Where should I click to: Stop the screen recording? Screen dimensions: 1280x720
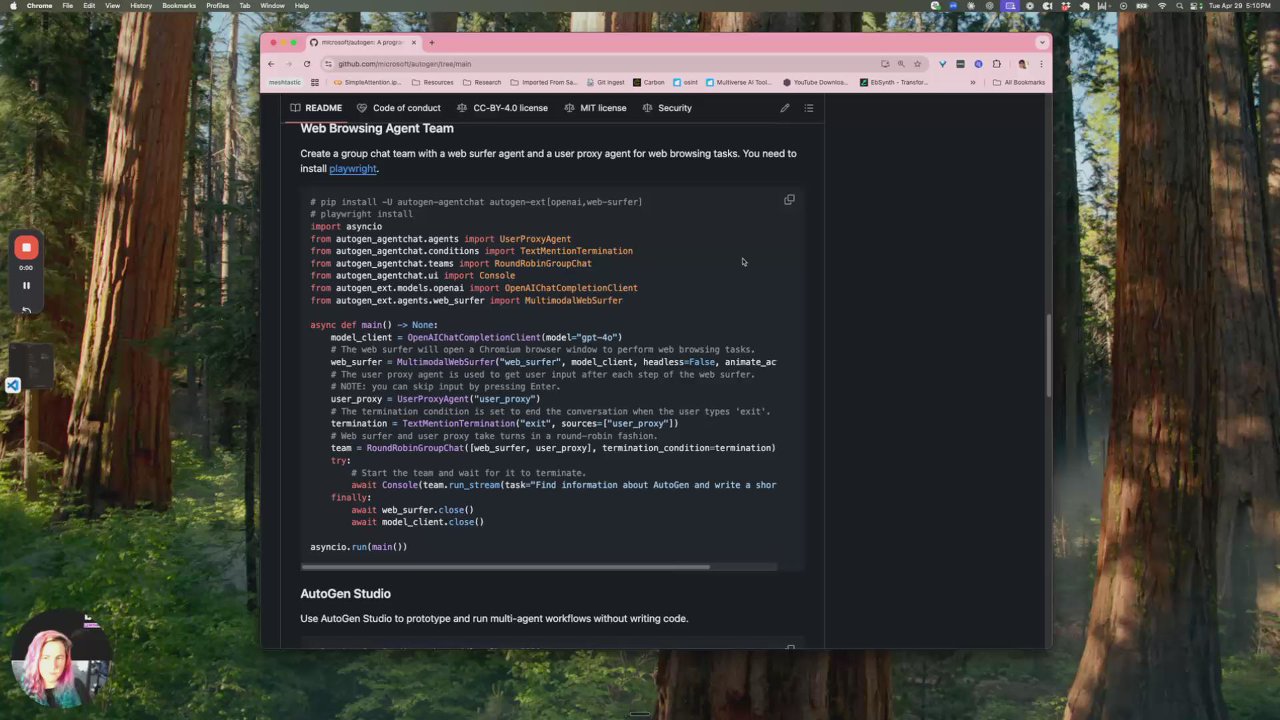pyautogui.click(x=27, y=247)
